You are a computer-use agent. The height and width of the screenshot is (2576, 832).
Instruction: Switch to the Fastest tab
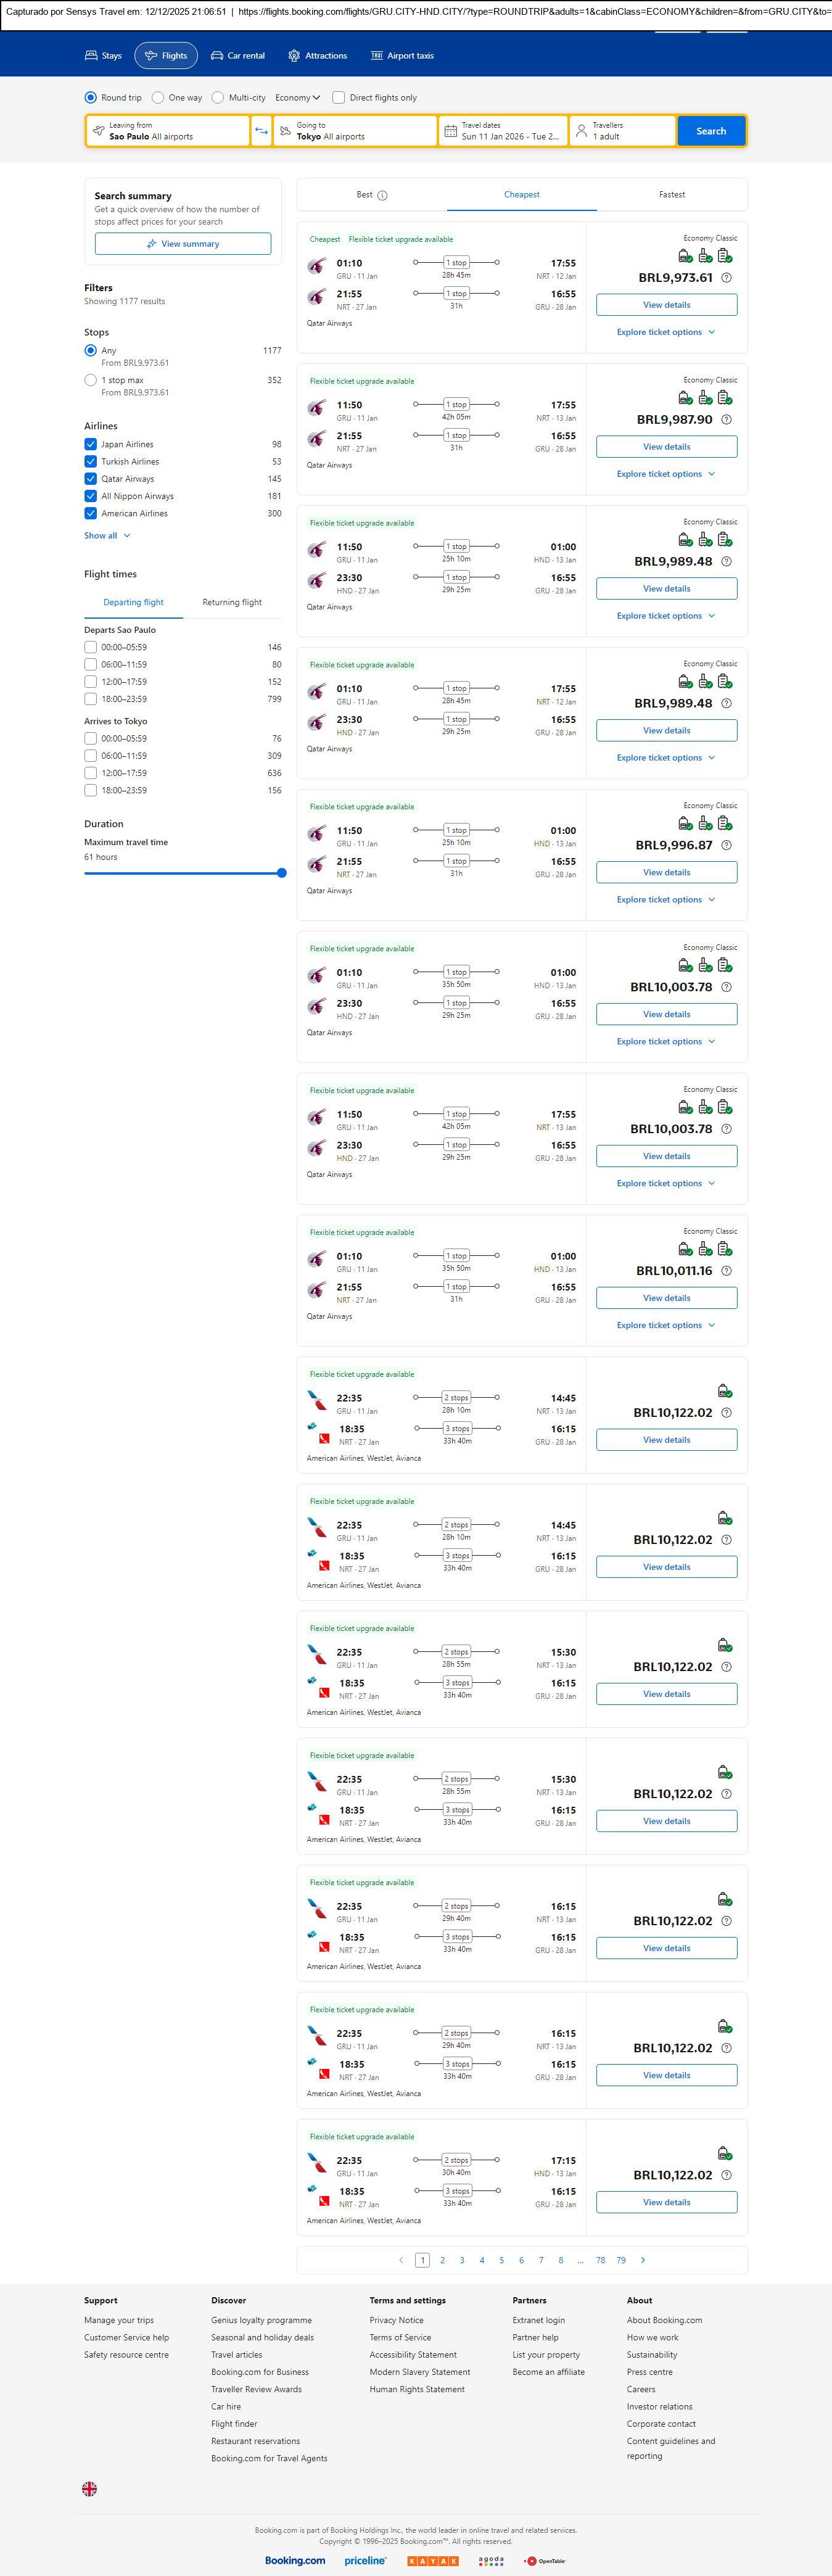click(x=672, y=195)
